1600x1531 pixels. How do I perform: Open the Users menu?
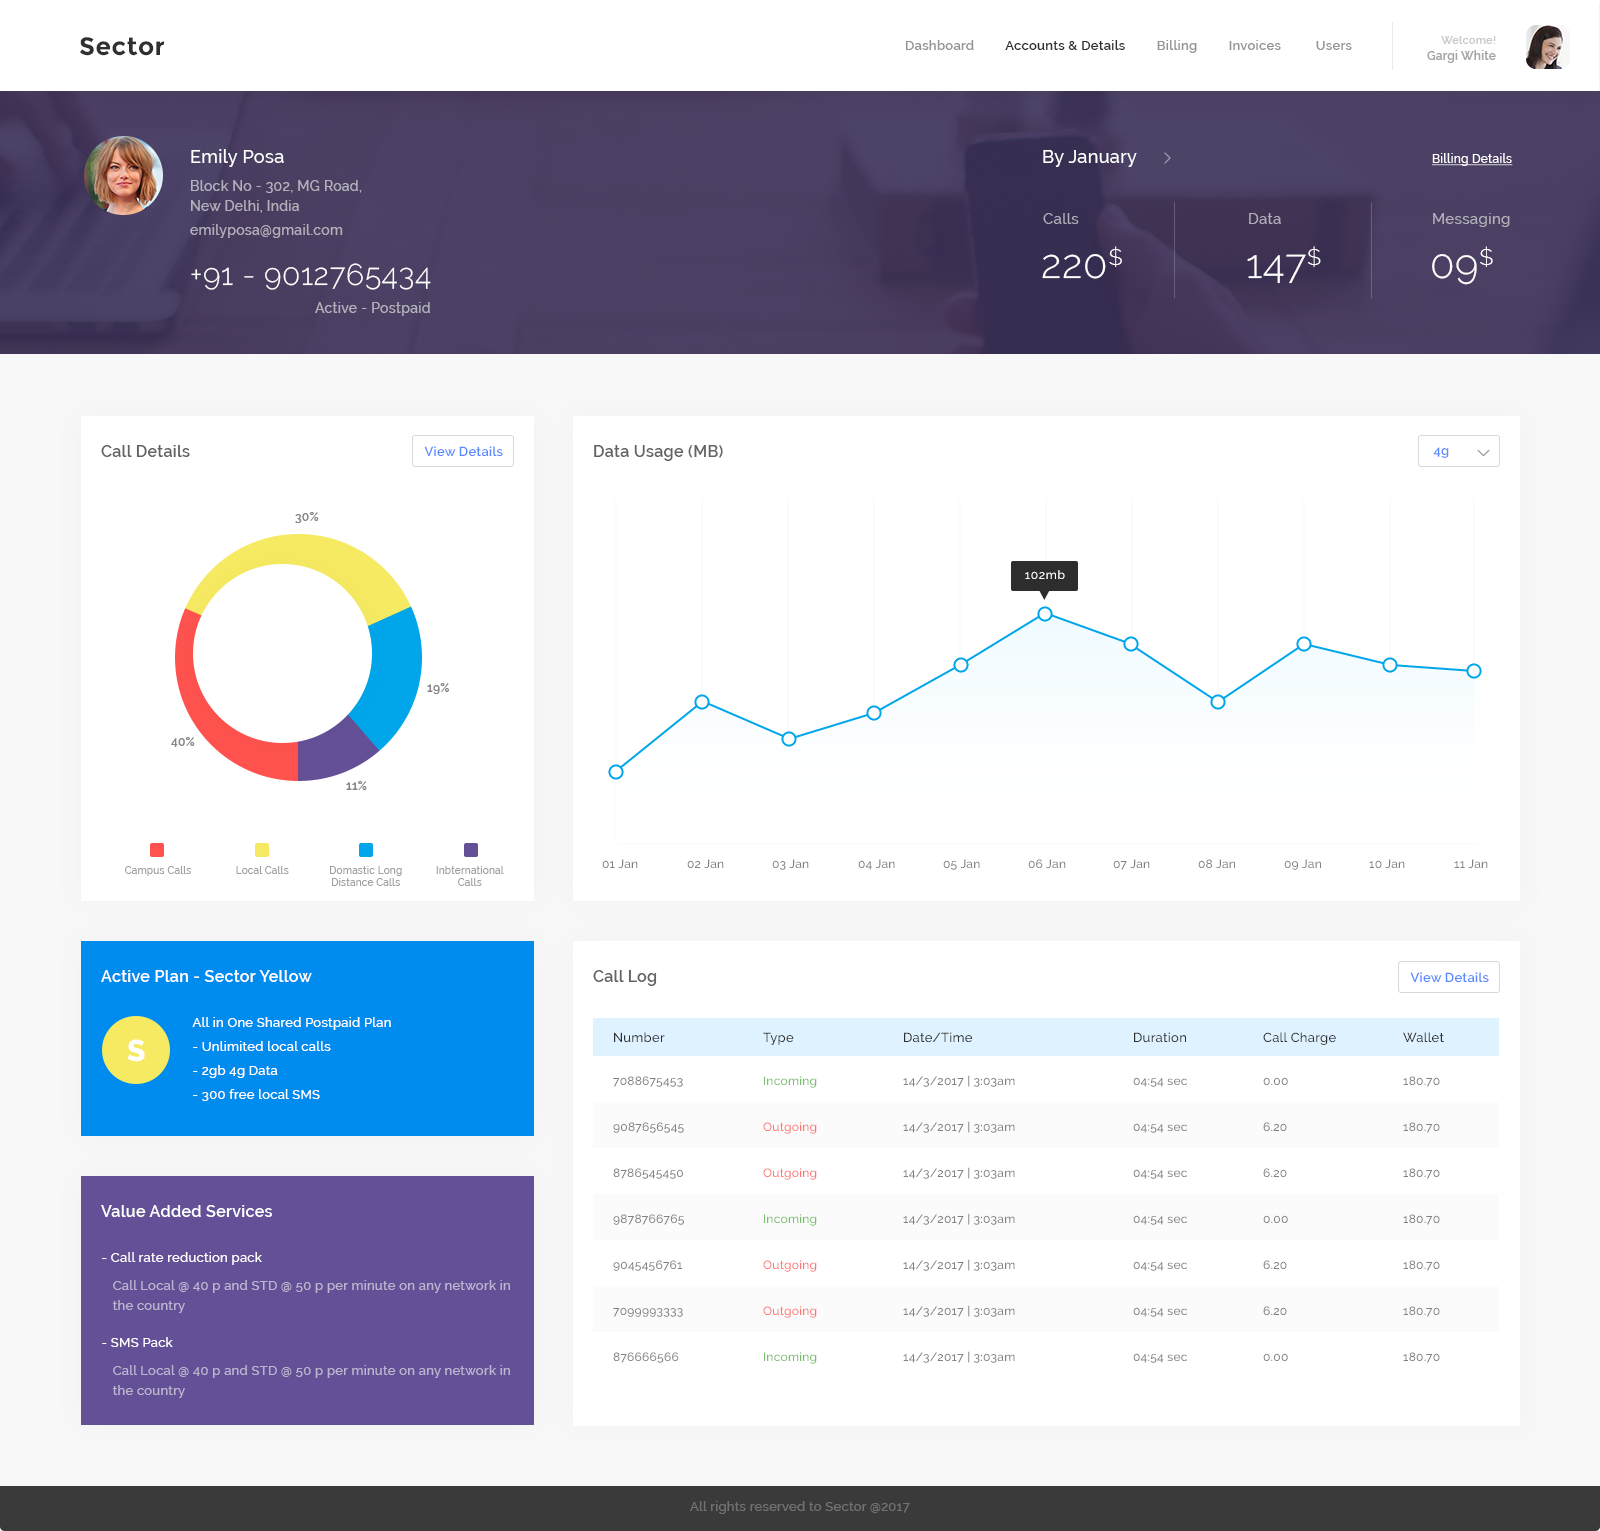[1334, 46]
